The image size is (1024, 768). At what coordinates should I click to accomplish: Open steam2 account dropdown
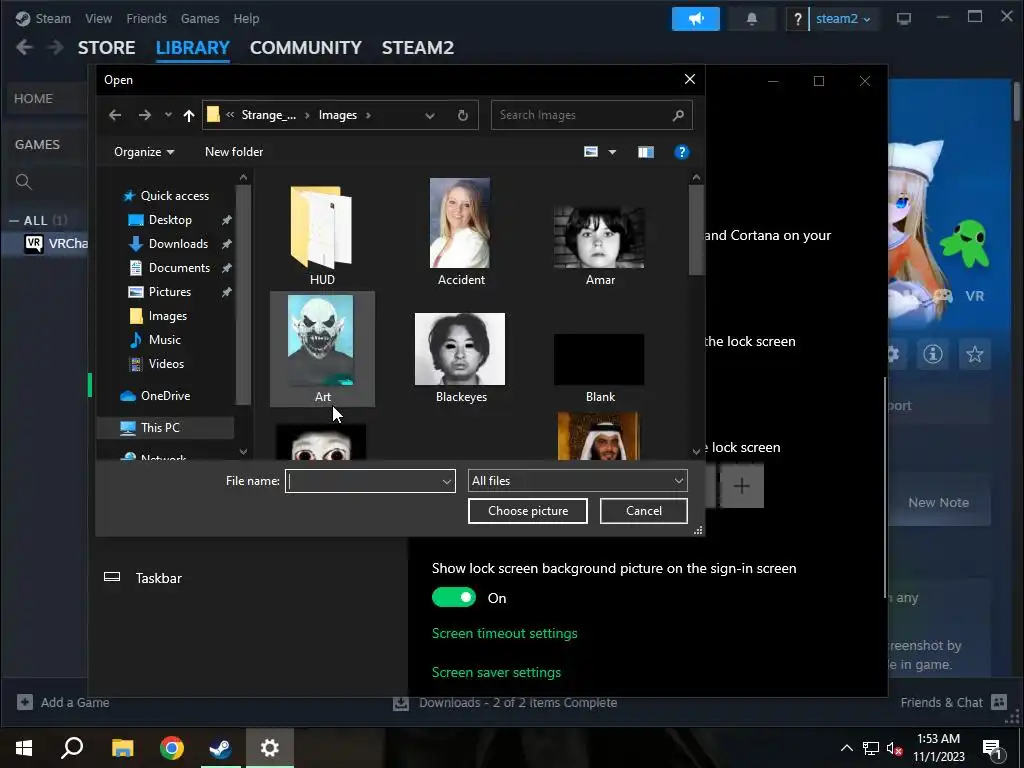tap(842, 18)
